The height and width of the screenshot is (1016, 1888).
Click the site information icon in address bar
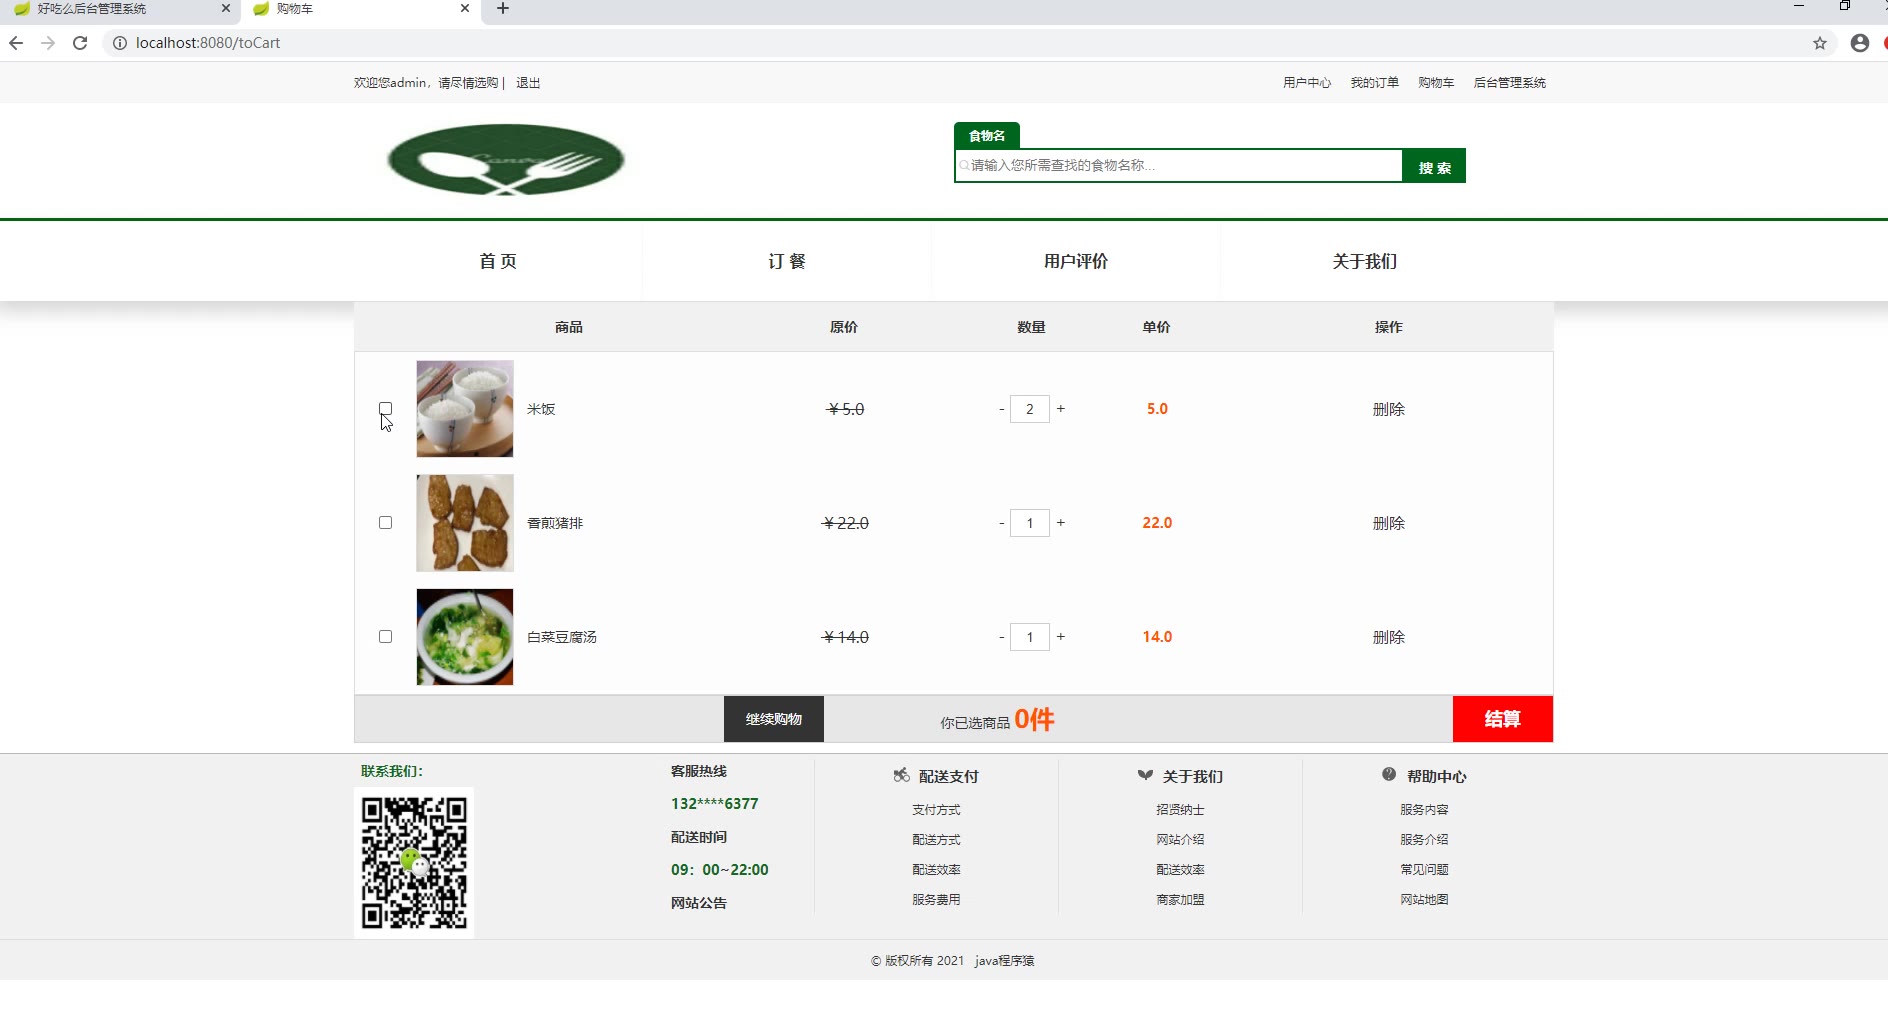point(119,43)
